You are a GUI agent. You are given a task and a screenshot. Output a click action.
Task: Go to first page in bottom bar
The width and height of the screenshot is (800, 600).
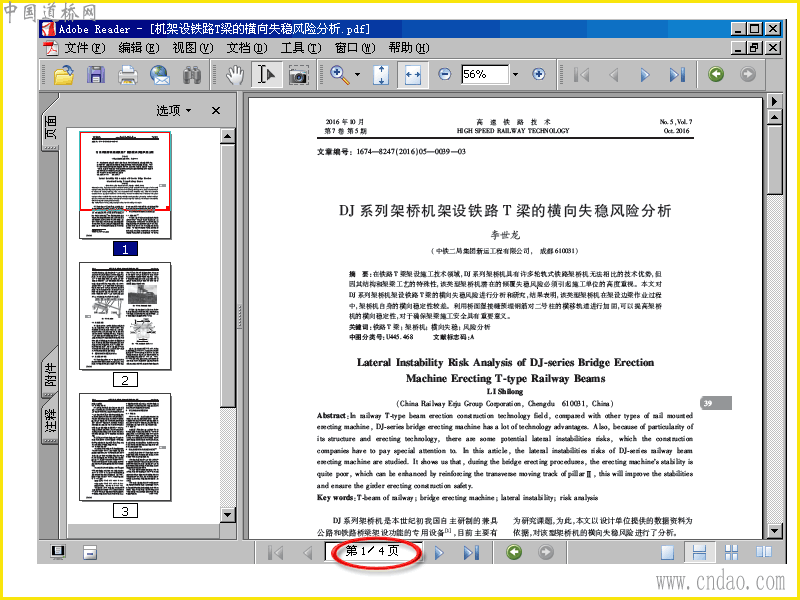pos(276,552)
